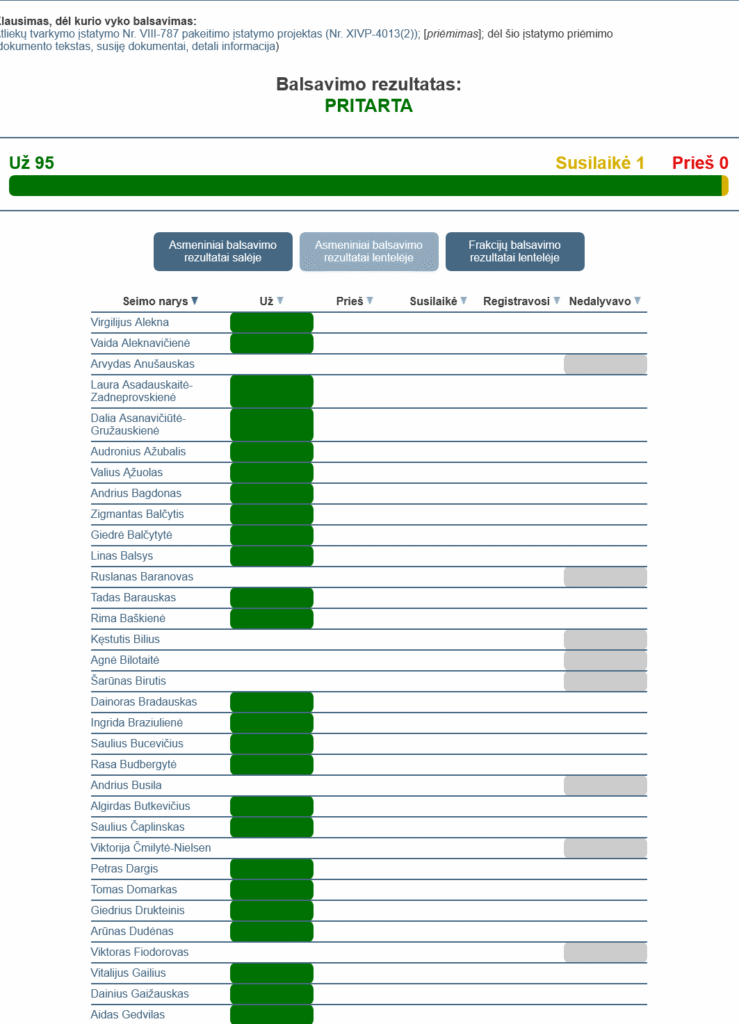739x1024 pixels.
Task: Click the Registravosi column header
Action: coord(516,301)
